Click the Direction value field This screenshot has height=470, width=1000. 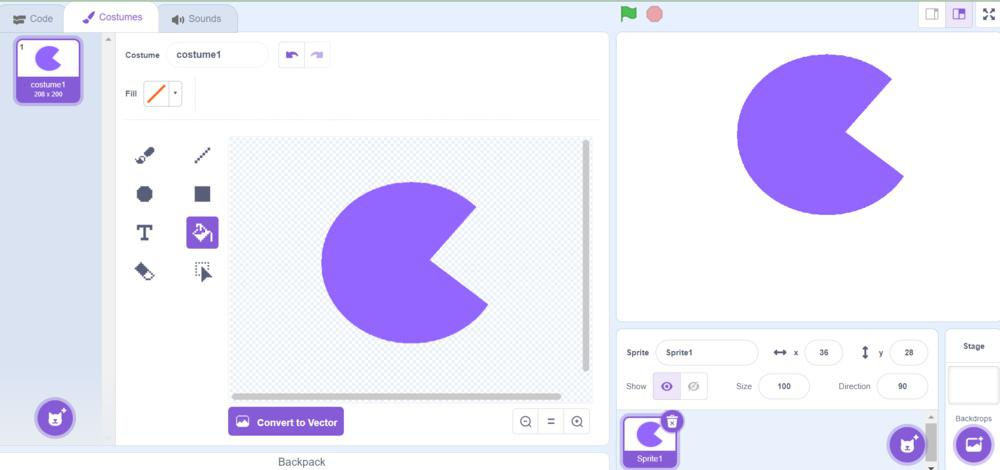coord(902,386)
